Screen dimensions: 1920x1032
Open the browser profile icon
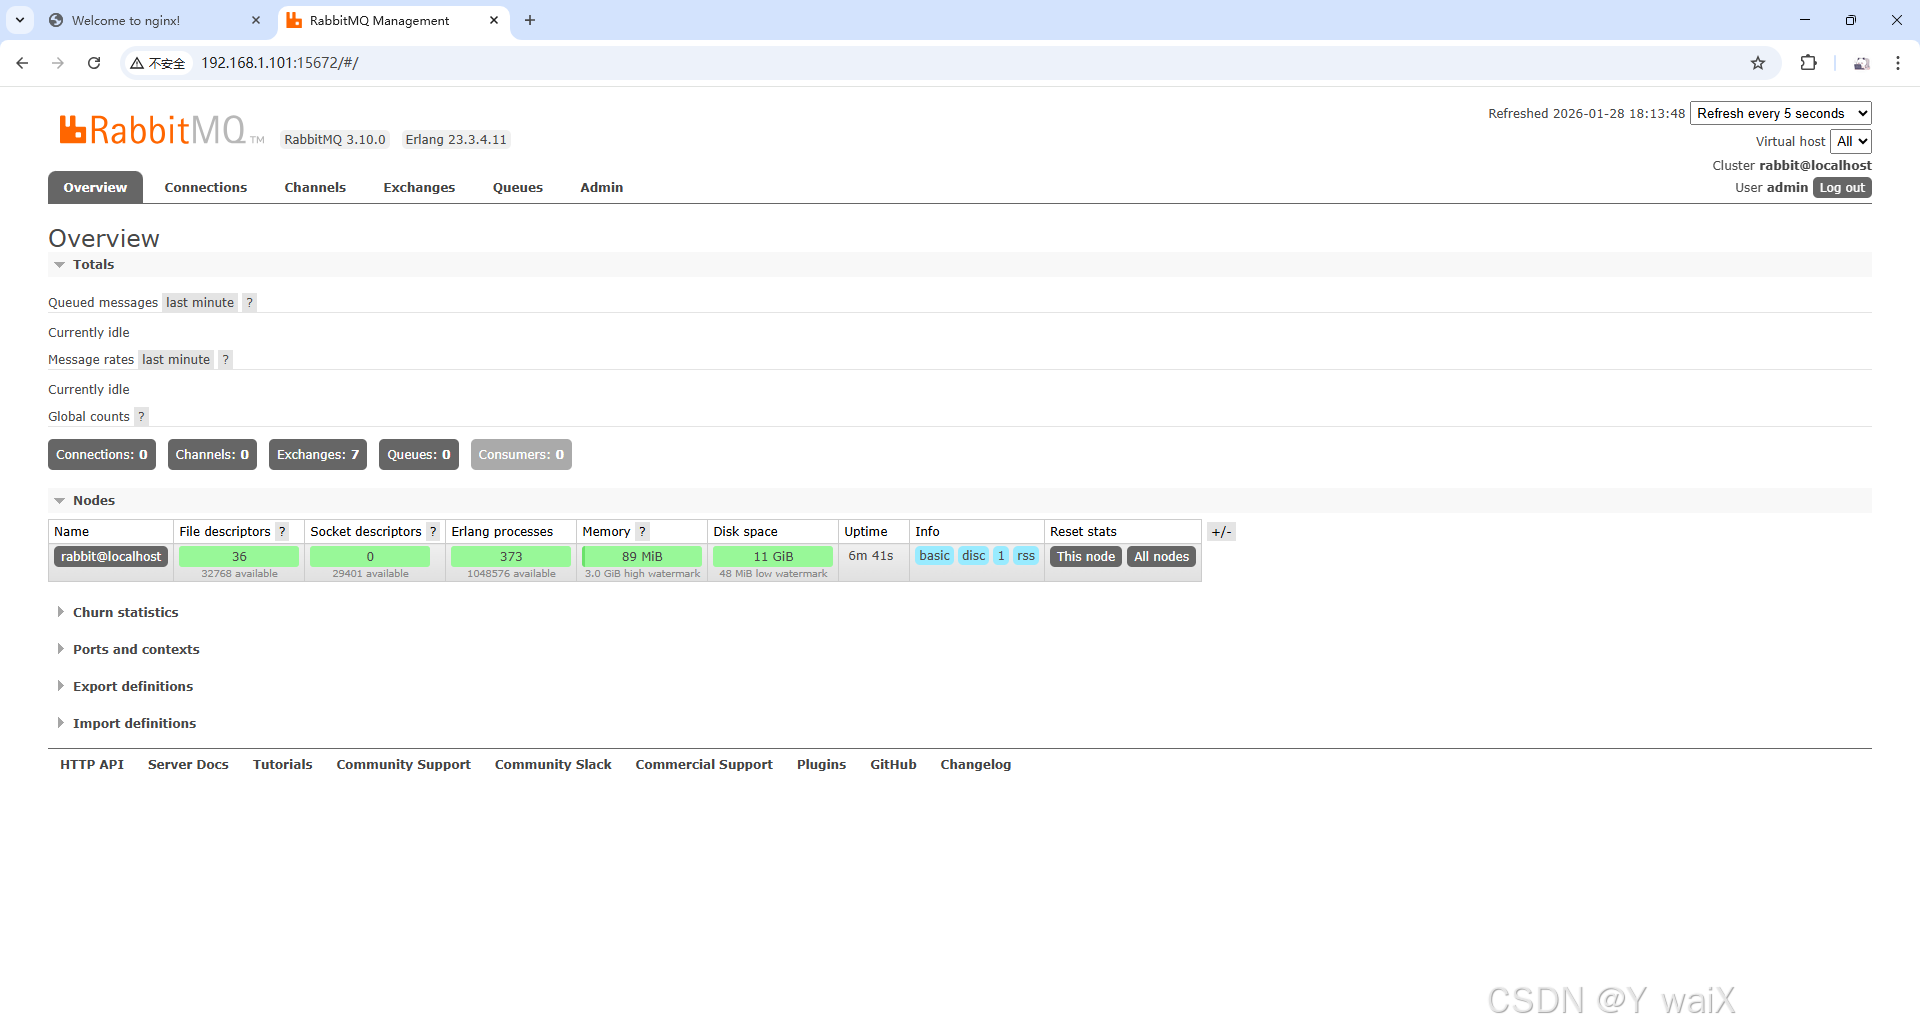(1861, 63)
